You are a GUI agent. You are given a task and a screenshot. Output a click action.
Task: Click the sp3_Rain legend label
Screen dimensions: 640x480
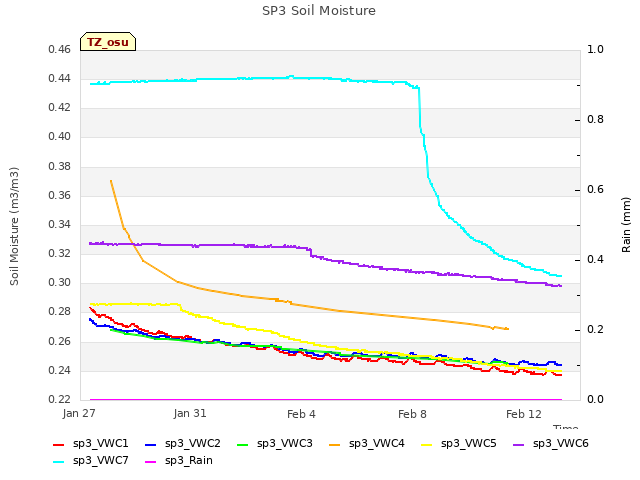pos(189,460)
